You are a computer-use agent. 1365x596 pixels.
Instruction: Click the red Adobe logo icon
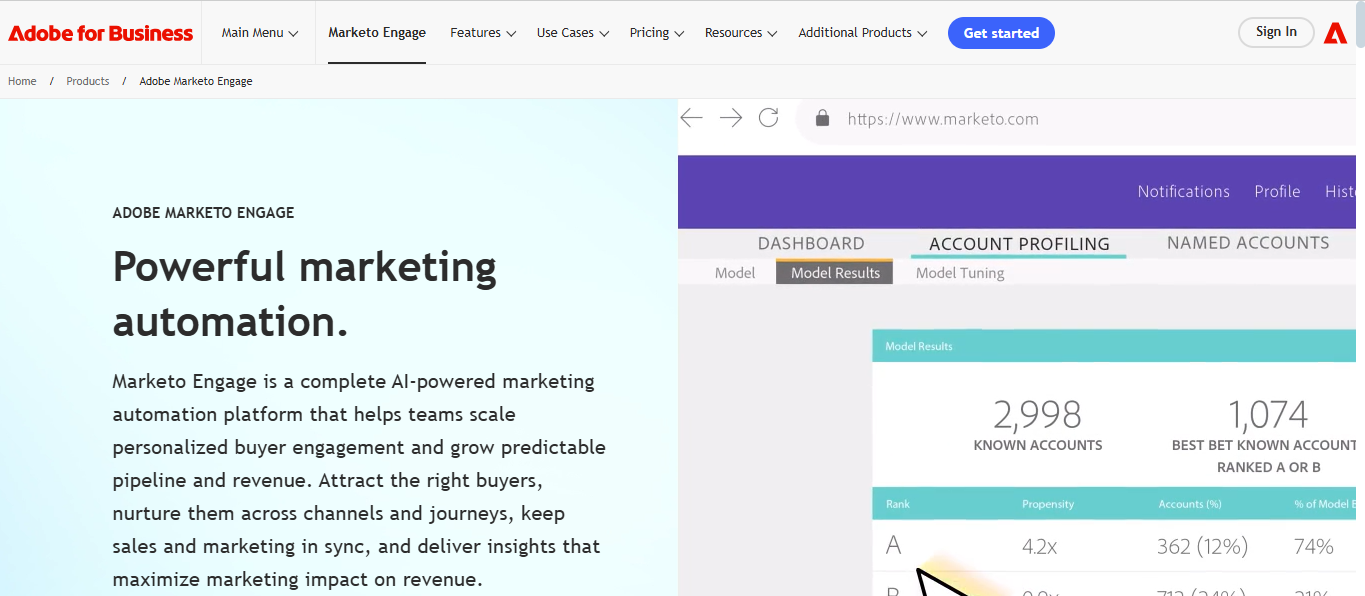(x=1335, y=33)
